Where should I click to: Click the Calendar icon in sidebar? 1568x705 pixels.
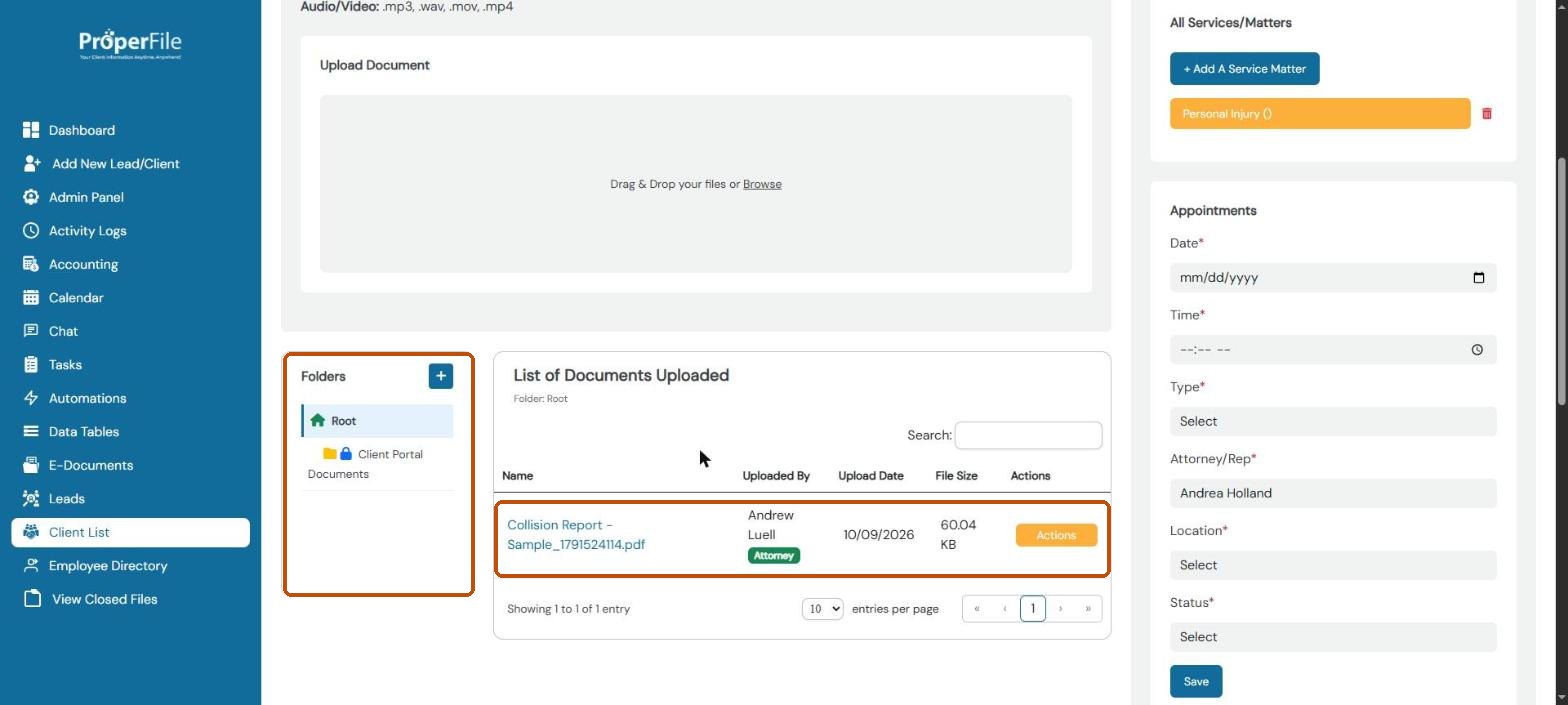click(x=31, y=297)
